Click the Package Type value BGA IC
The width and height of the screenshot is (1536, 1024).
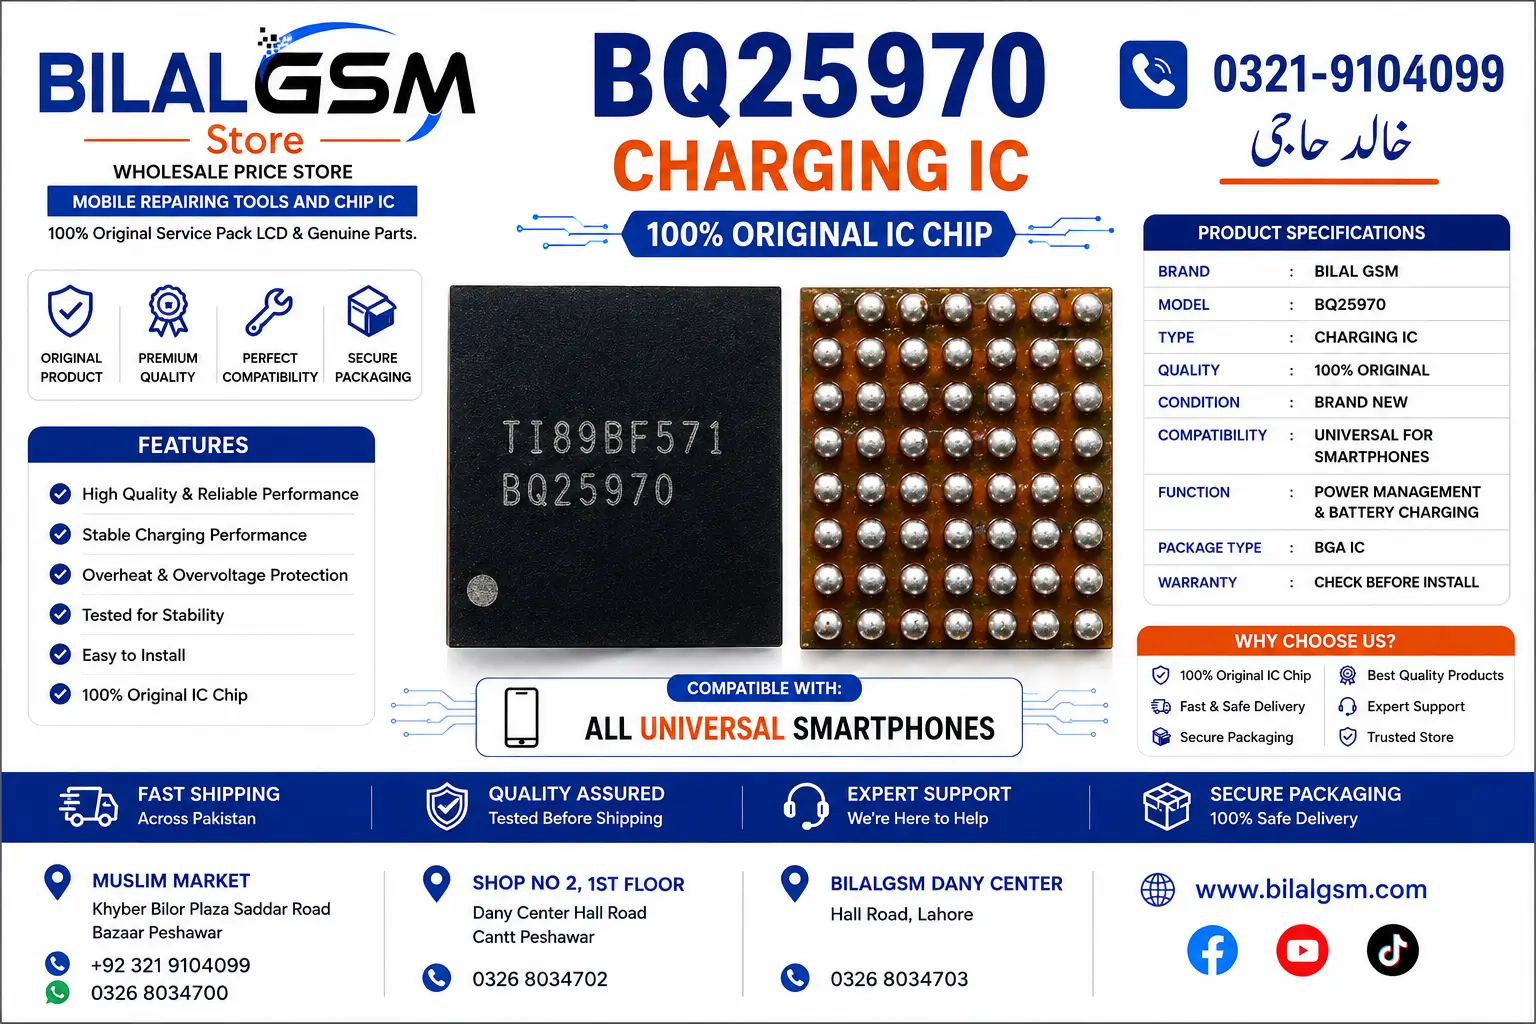coord(1339,547)
